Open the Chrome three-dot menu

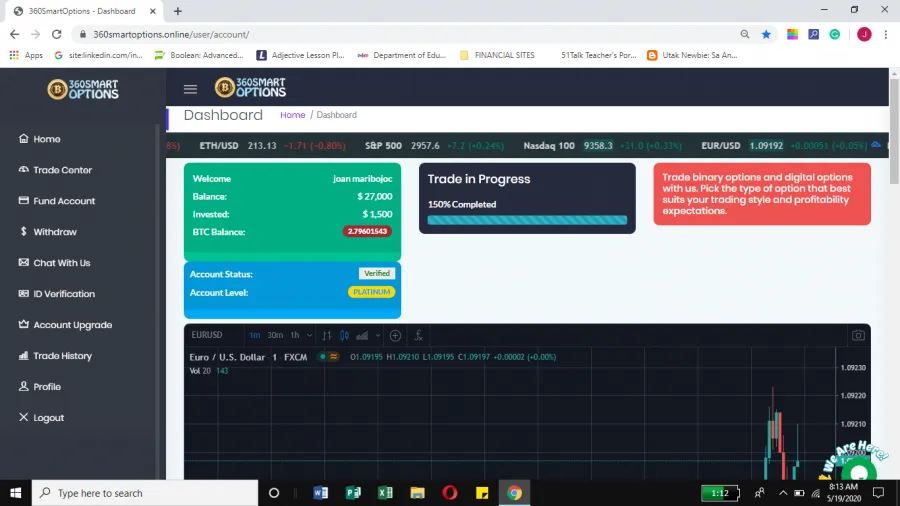[x=886, y=34]
